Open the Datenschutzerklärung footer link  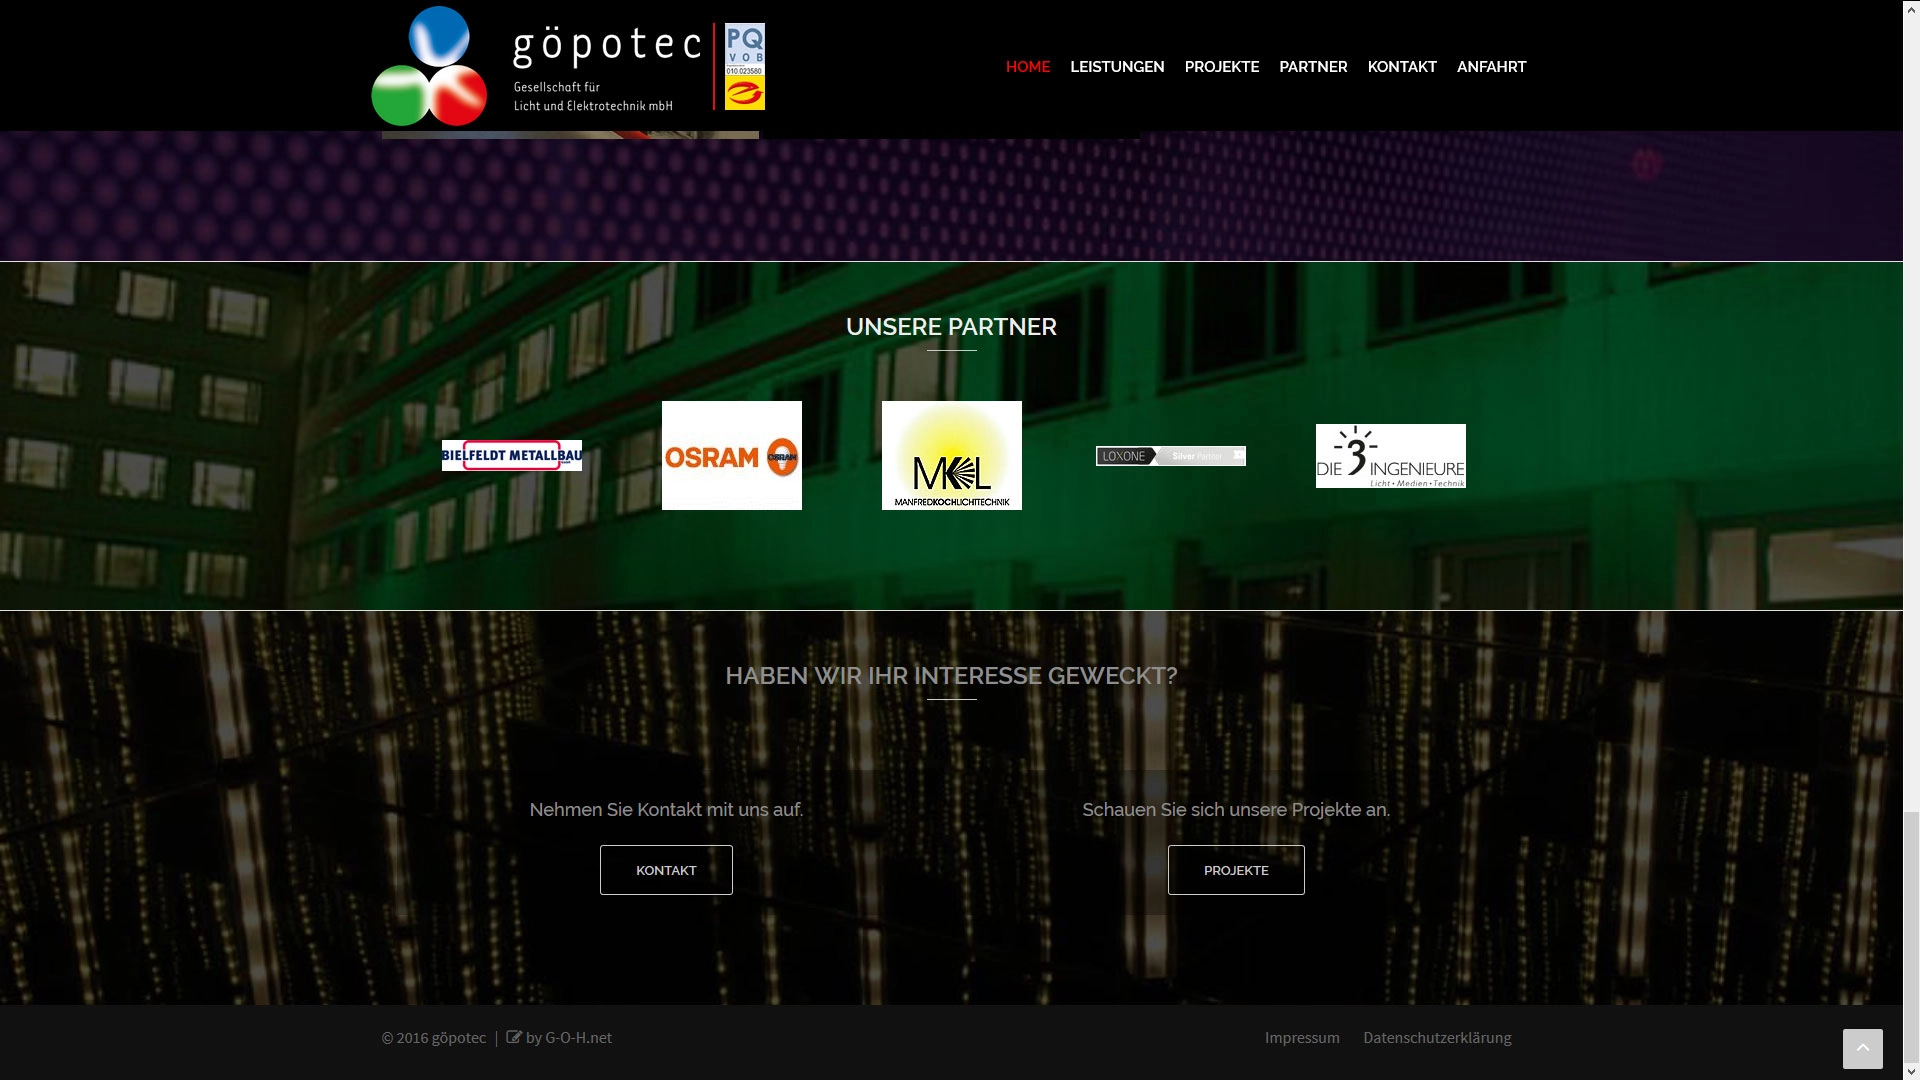(x=1437, y=1038)
